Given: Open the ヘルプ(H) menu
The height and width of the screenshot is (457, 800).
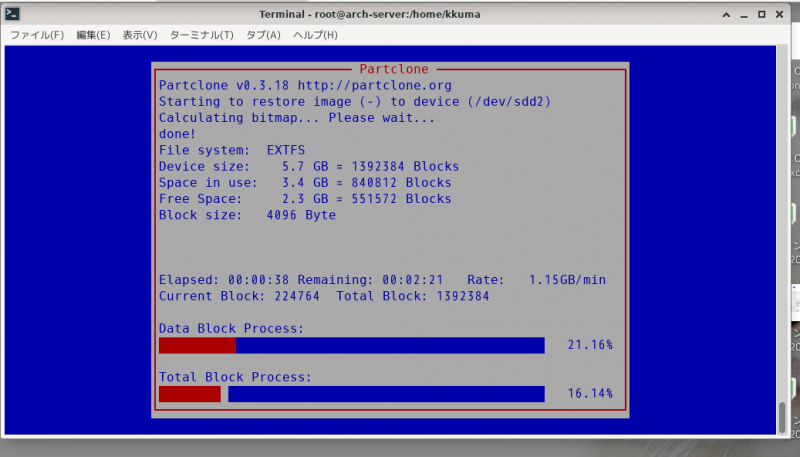Looking at the screenshot, I should [315, 35].
